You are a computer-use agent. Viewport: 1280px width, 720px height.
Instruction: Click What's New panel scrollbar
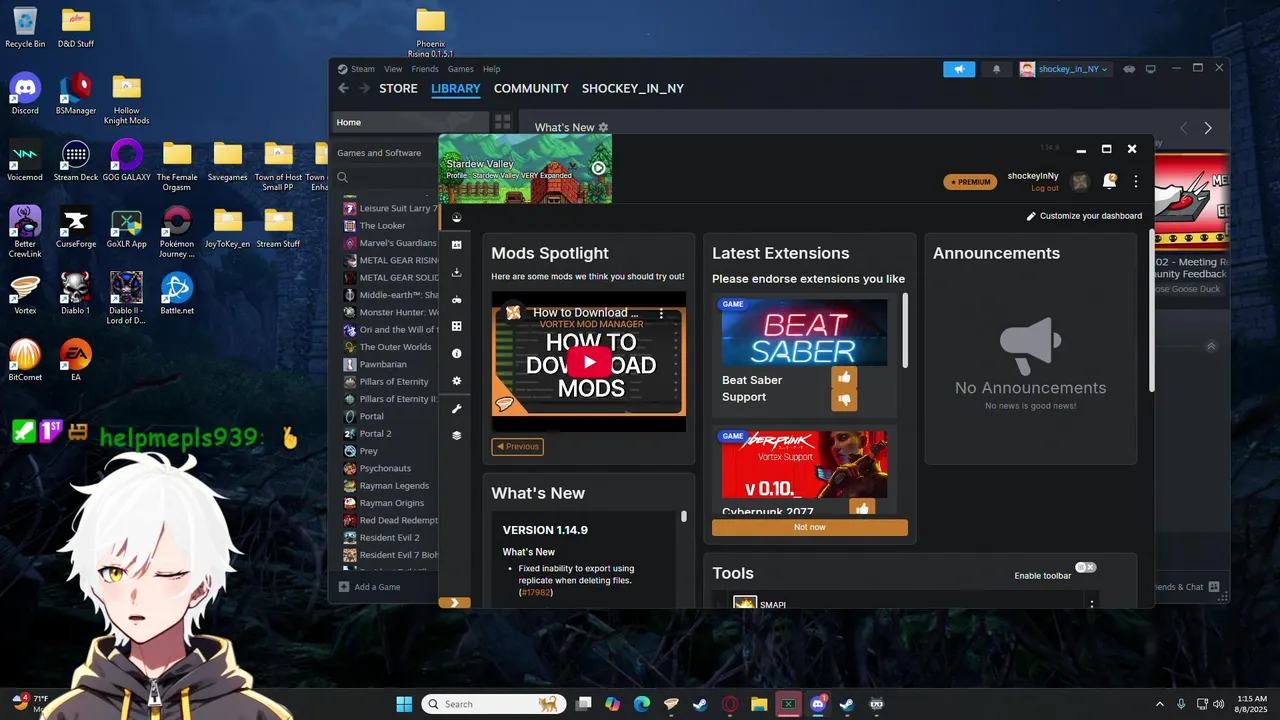click(684, 516)
